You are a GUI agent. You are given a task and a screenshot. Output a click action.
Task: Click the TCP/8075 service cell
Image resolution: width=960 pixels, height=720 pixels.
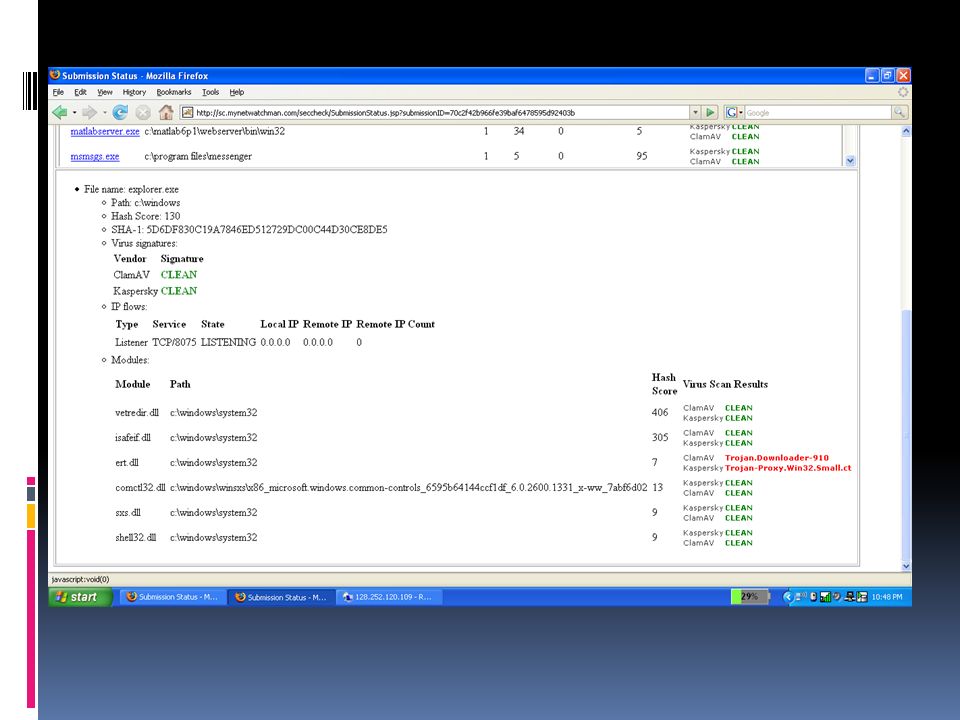click(x=174, y=342)
